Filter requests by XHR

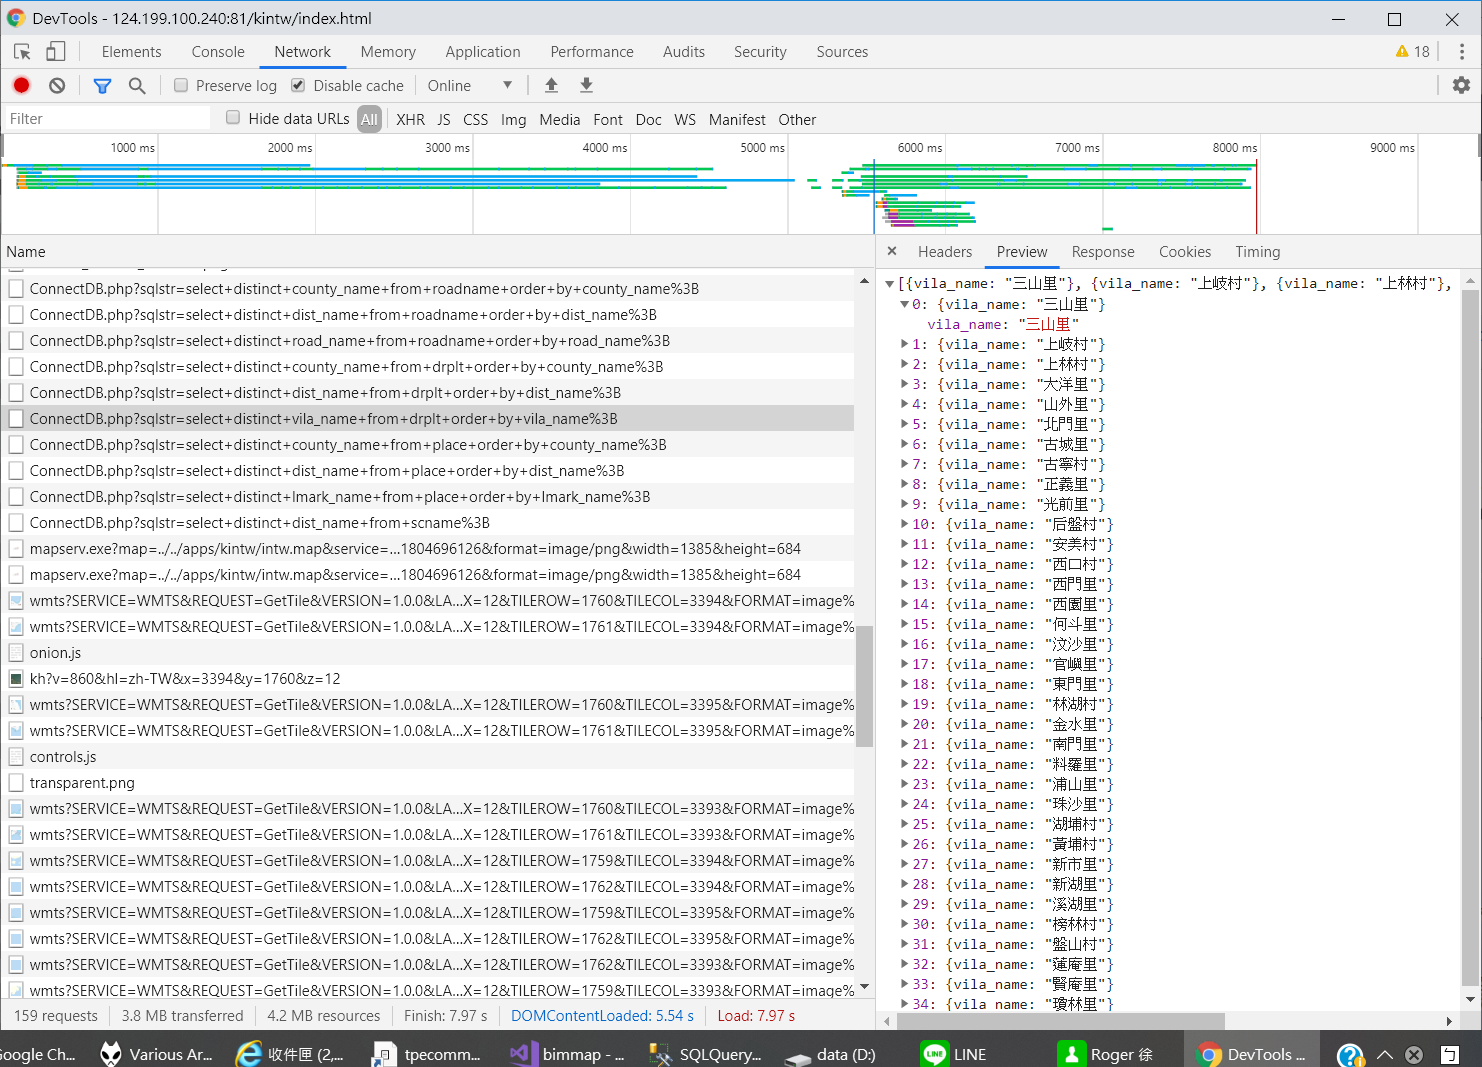click(410, 119)
